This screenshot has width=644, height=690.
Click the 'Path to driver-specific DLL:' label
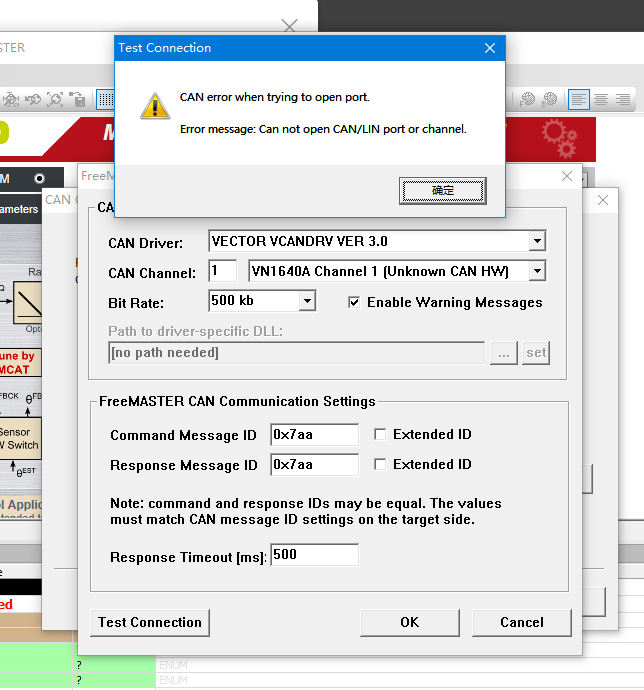tap(195, 331)
